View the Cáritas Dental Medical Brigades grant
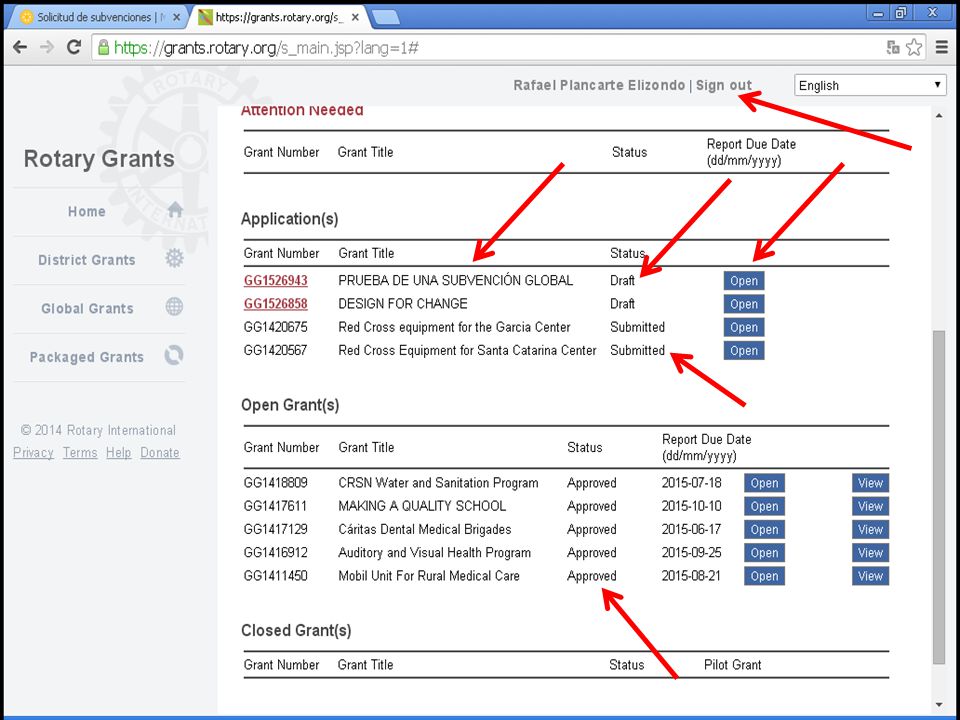Image resolution: width=960 pixels, height=720 pixels. (x=870, y=529)
